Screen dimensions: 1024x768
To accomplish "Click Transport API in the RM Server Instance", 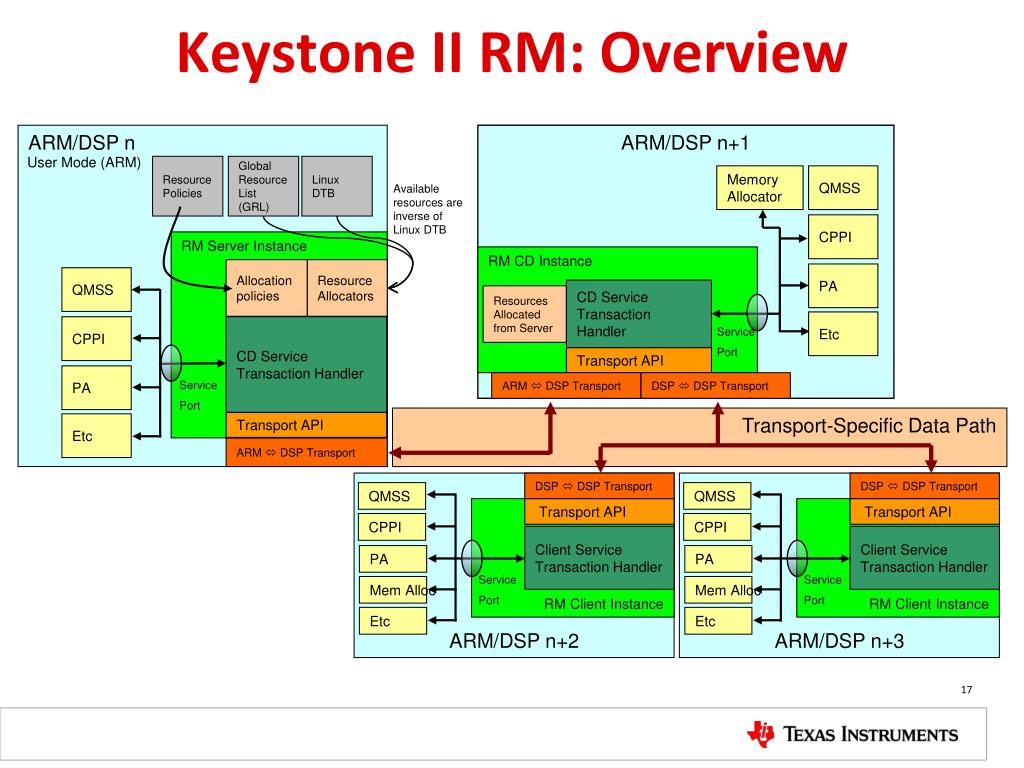I will click(x=306, y=425).
